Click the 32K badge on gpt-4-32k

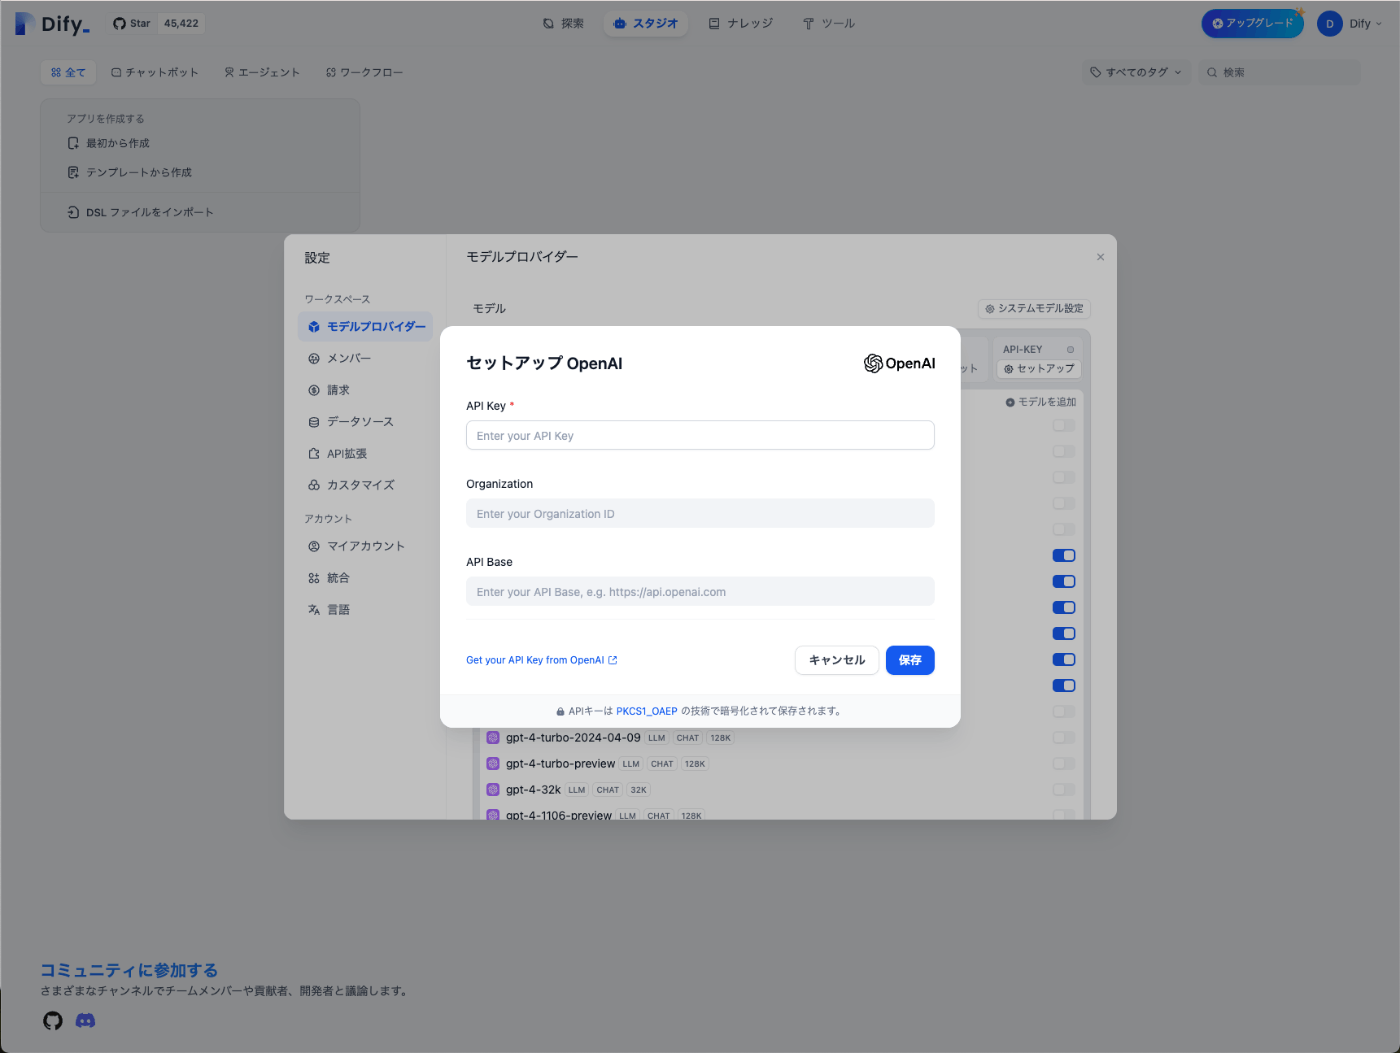coord(639,790)
